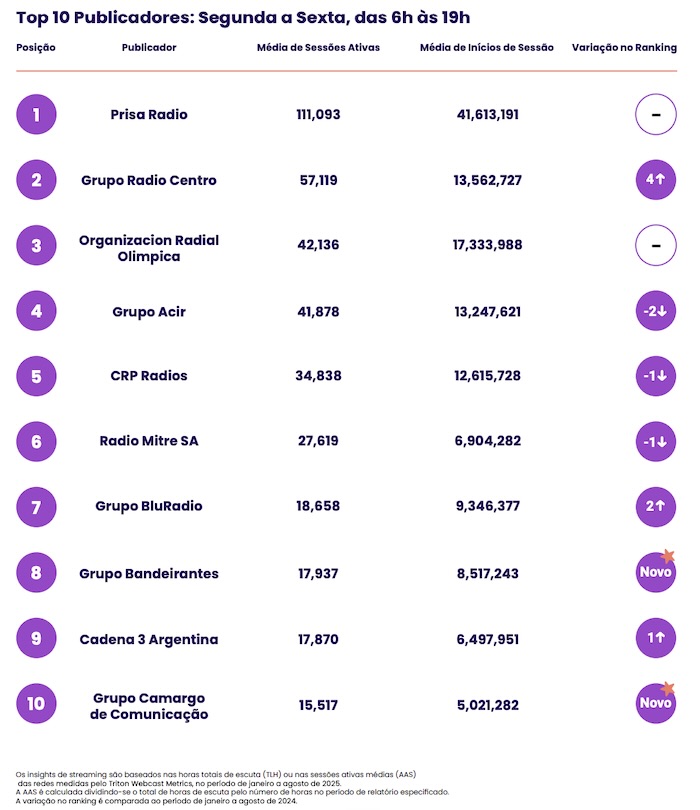Click the Top 10 Publicadores title

[x=242, y=18]
